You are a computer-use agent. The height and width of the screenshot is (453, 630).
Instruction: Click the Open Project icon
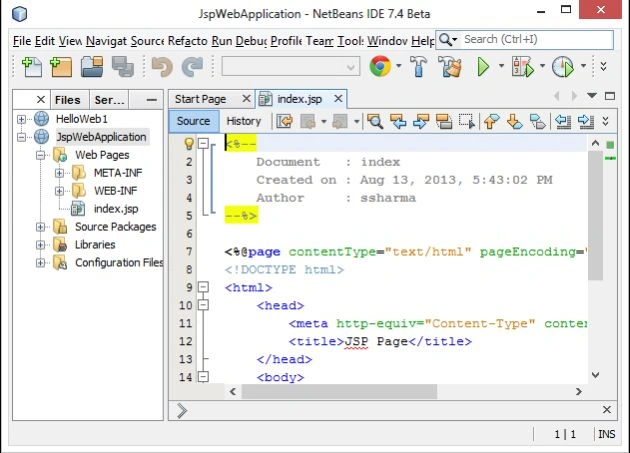pyautogui.click(x=92, y=67)
